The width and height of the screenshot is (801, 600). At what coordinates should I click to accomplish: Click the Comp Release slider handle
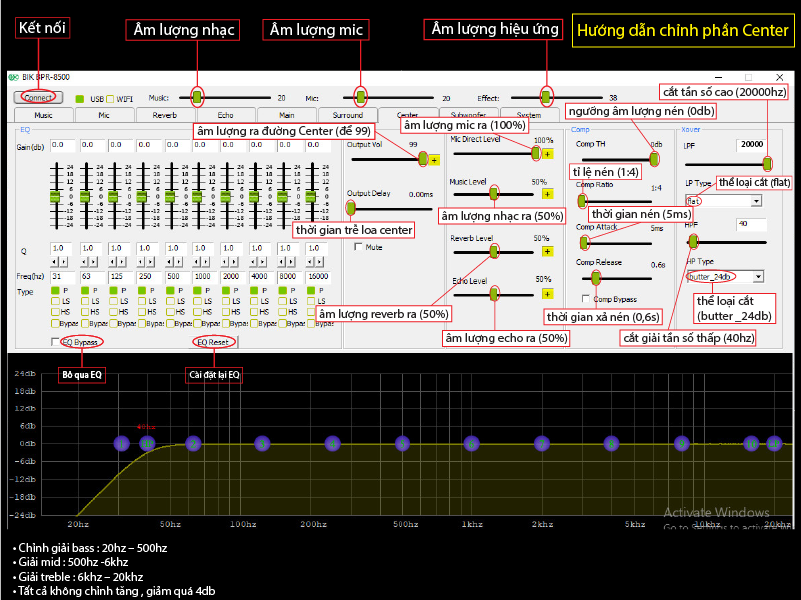click(596, 278)
